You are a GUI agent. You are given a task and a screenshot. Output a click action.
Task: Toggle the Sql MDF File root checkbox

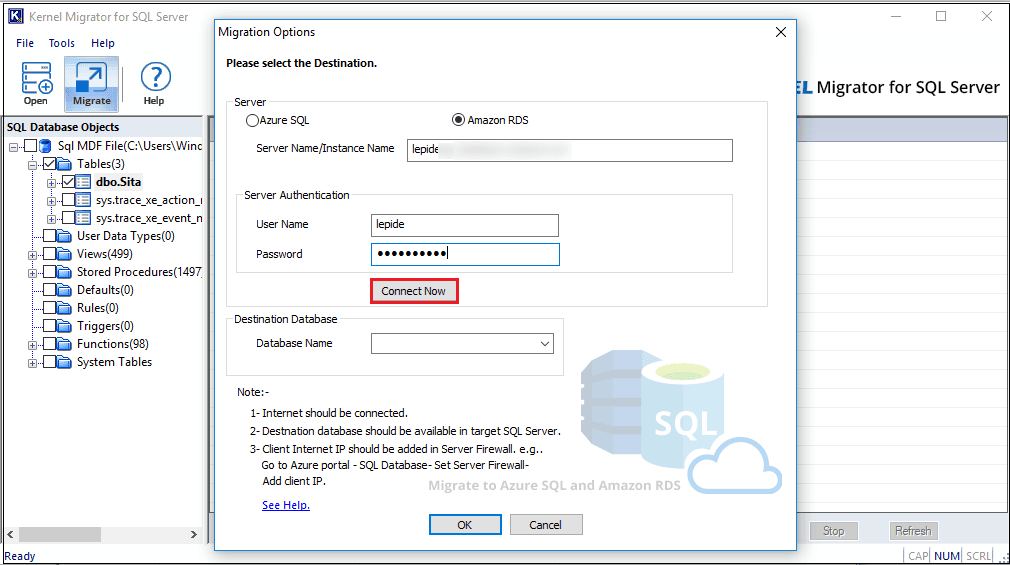pyautogui.click(x=30, y=146)
